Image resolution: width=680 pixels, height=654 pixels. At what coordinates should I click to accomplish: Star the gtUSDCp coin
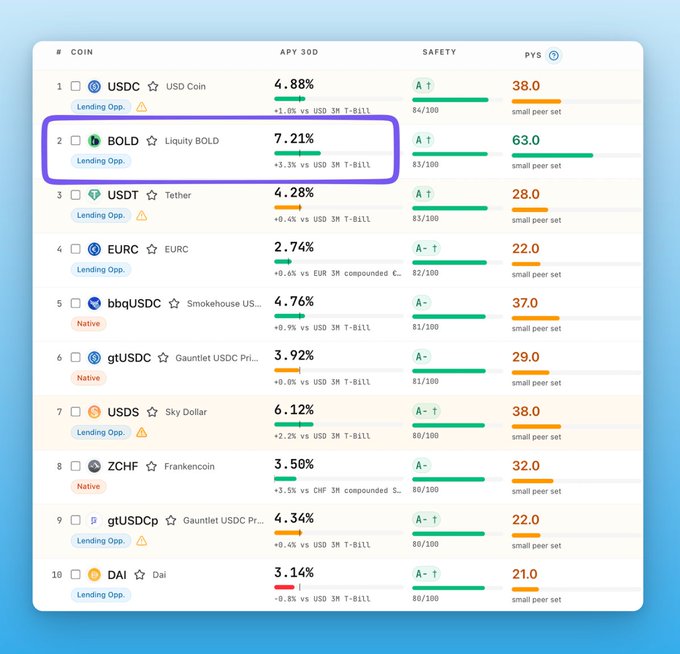pyautogui.click(x=171, y=520)
